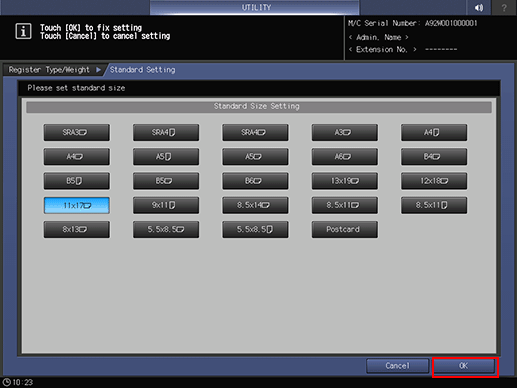The image size is (517, 388).
Task: Choose the A6 landscape size
Action: (x=344, y=157)
